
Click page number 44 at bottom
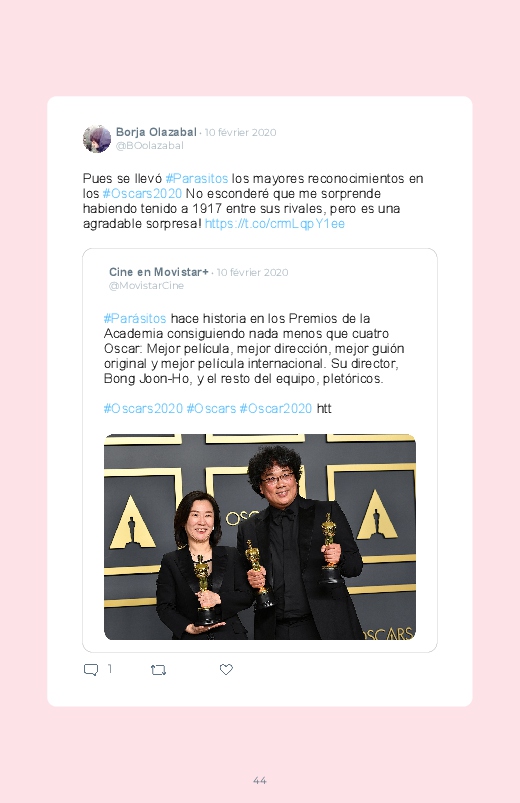coord(260,780)
